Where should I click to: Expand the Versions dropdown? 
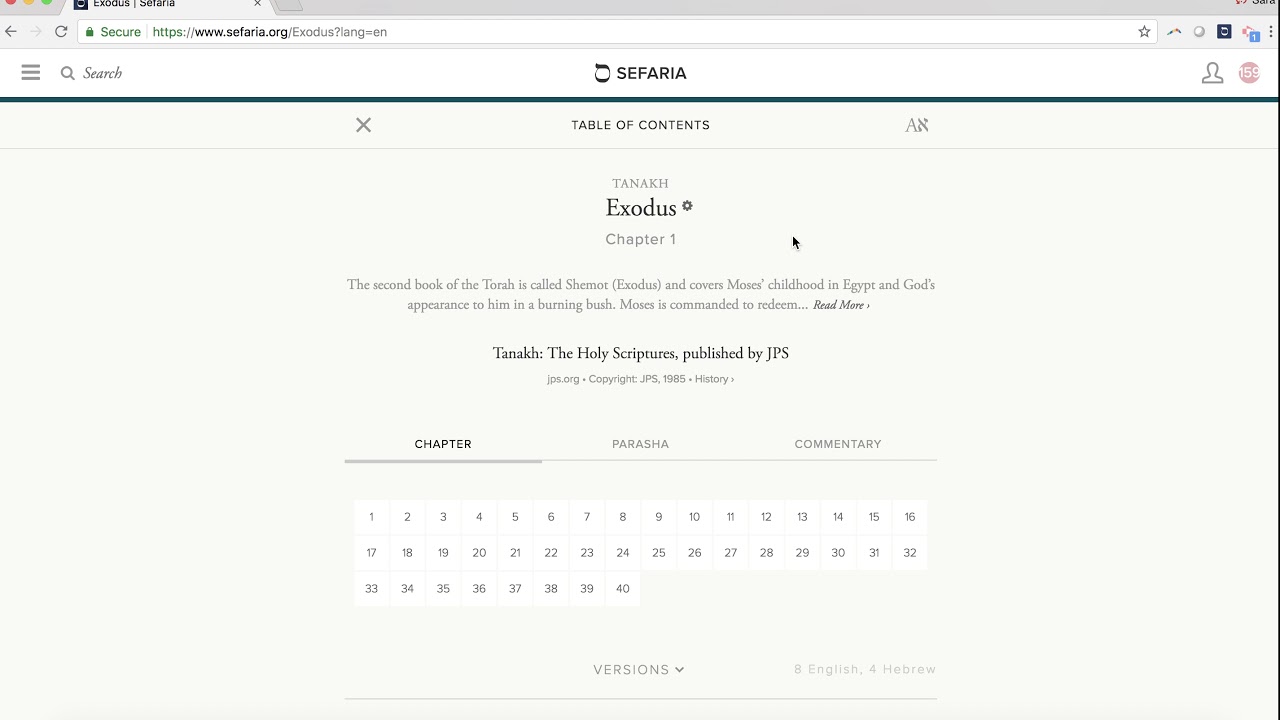click(x=639, y=670)
